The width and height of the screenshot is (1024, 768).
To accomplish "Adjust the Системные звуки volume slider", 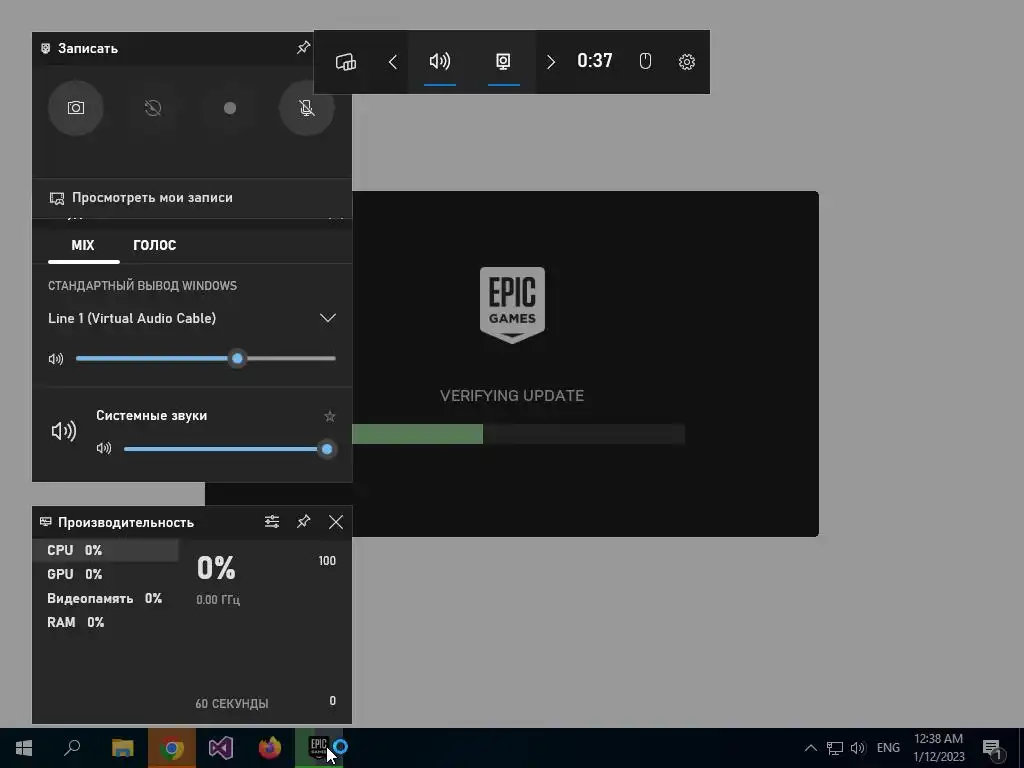I will click(229, 449).
